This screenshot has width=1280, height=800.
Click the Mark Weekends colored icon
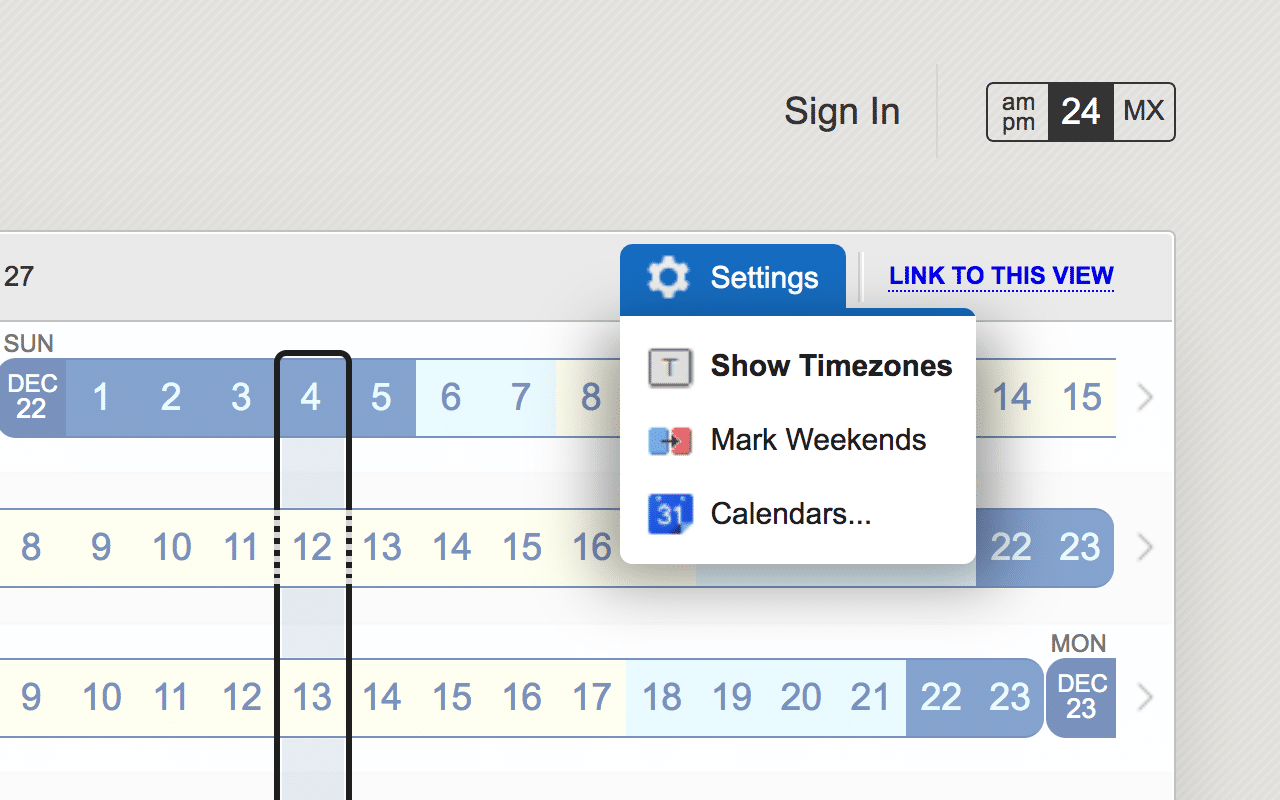670,440
